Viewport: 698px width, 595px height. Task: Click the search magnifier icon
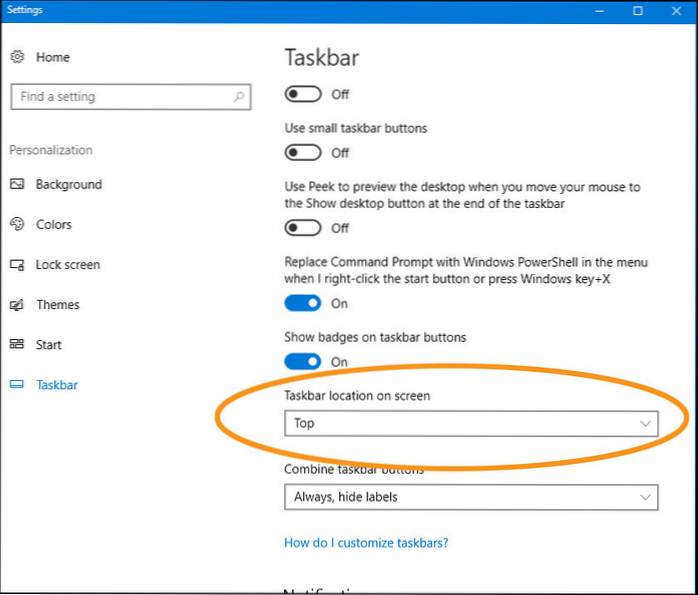(239, 97)
